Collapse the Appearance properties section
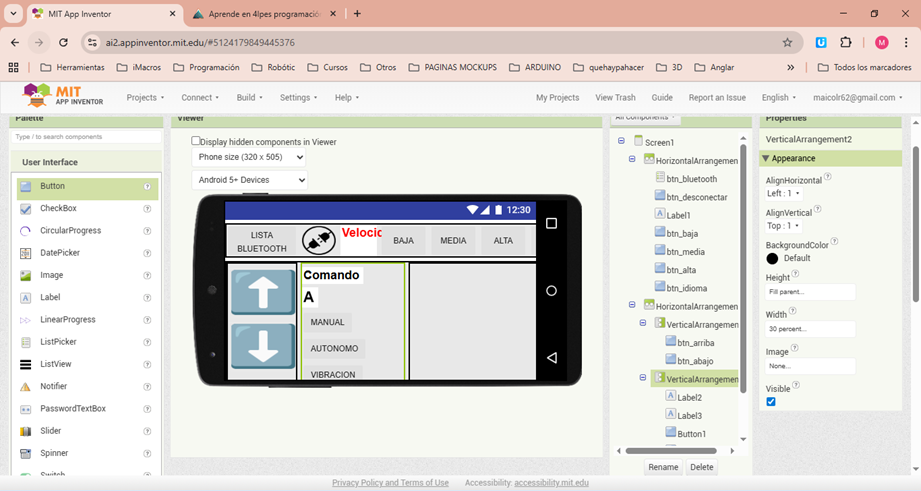Screen dimensions: 921x491 (766, 158)
